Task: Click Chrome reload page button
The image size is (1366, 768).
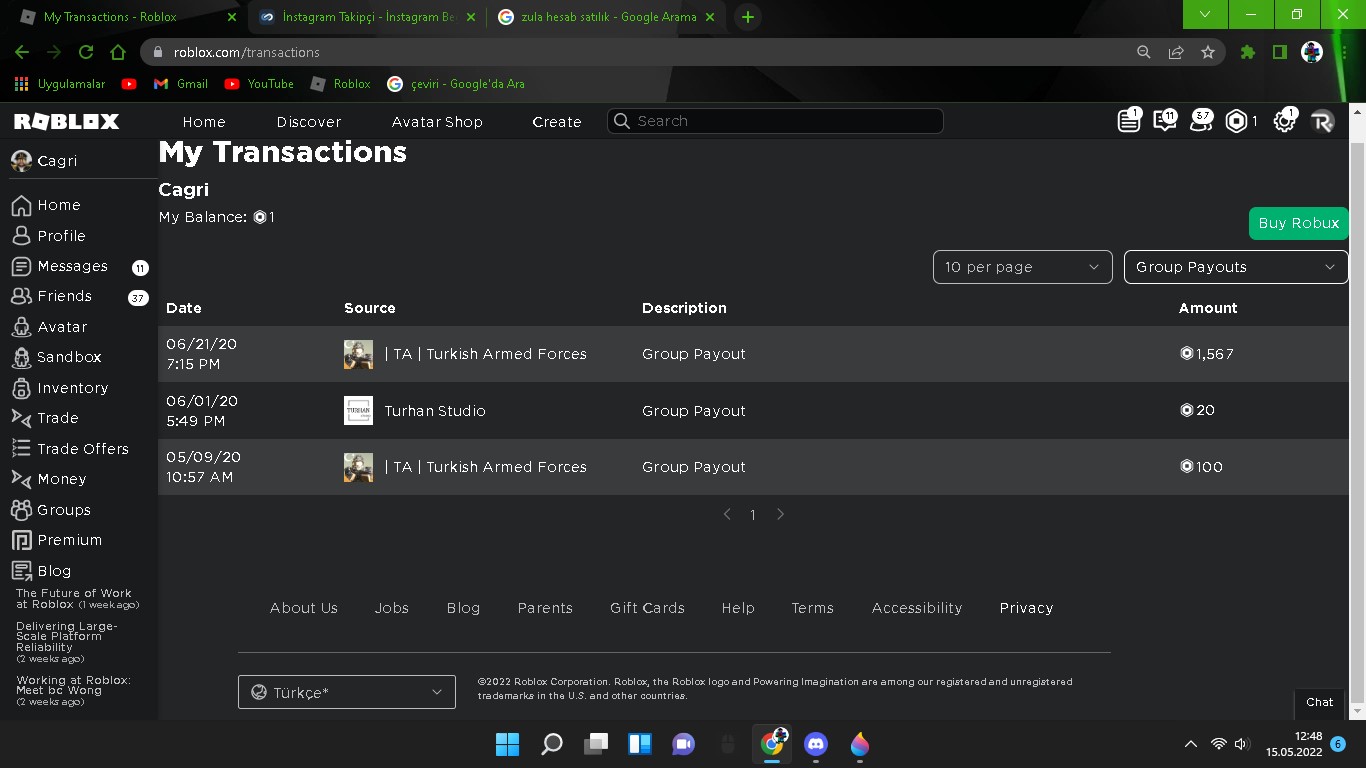Action: (86, 52)
